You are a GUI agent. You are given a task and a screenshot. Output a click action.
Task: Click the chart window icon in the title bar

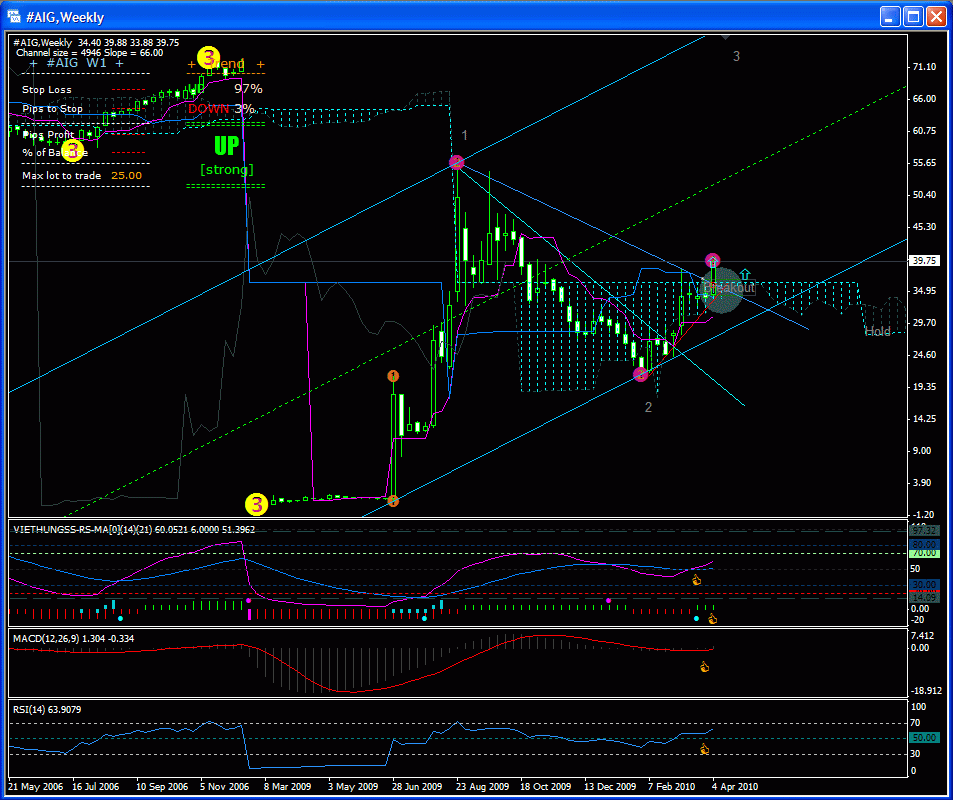[x=15, y=17]
